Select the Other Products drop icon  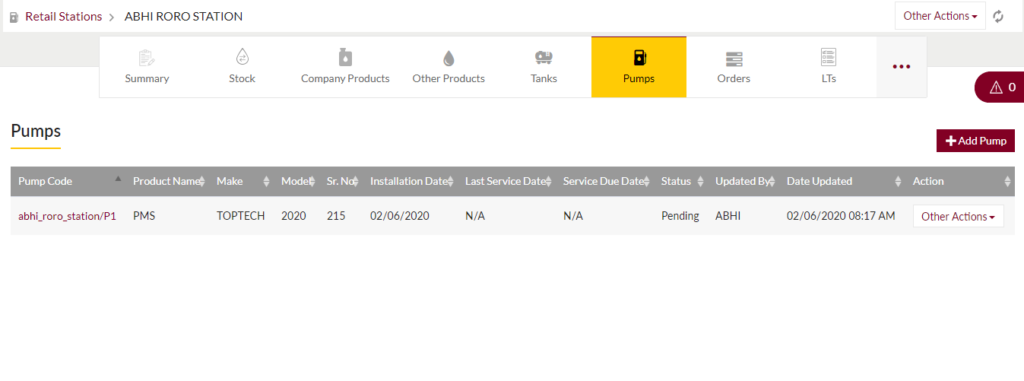coord(448,58)
